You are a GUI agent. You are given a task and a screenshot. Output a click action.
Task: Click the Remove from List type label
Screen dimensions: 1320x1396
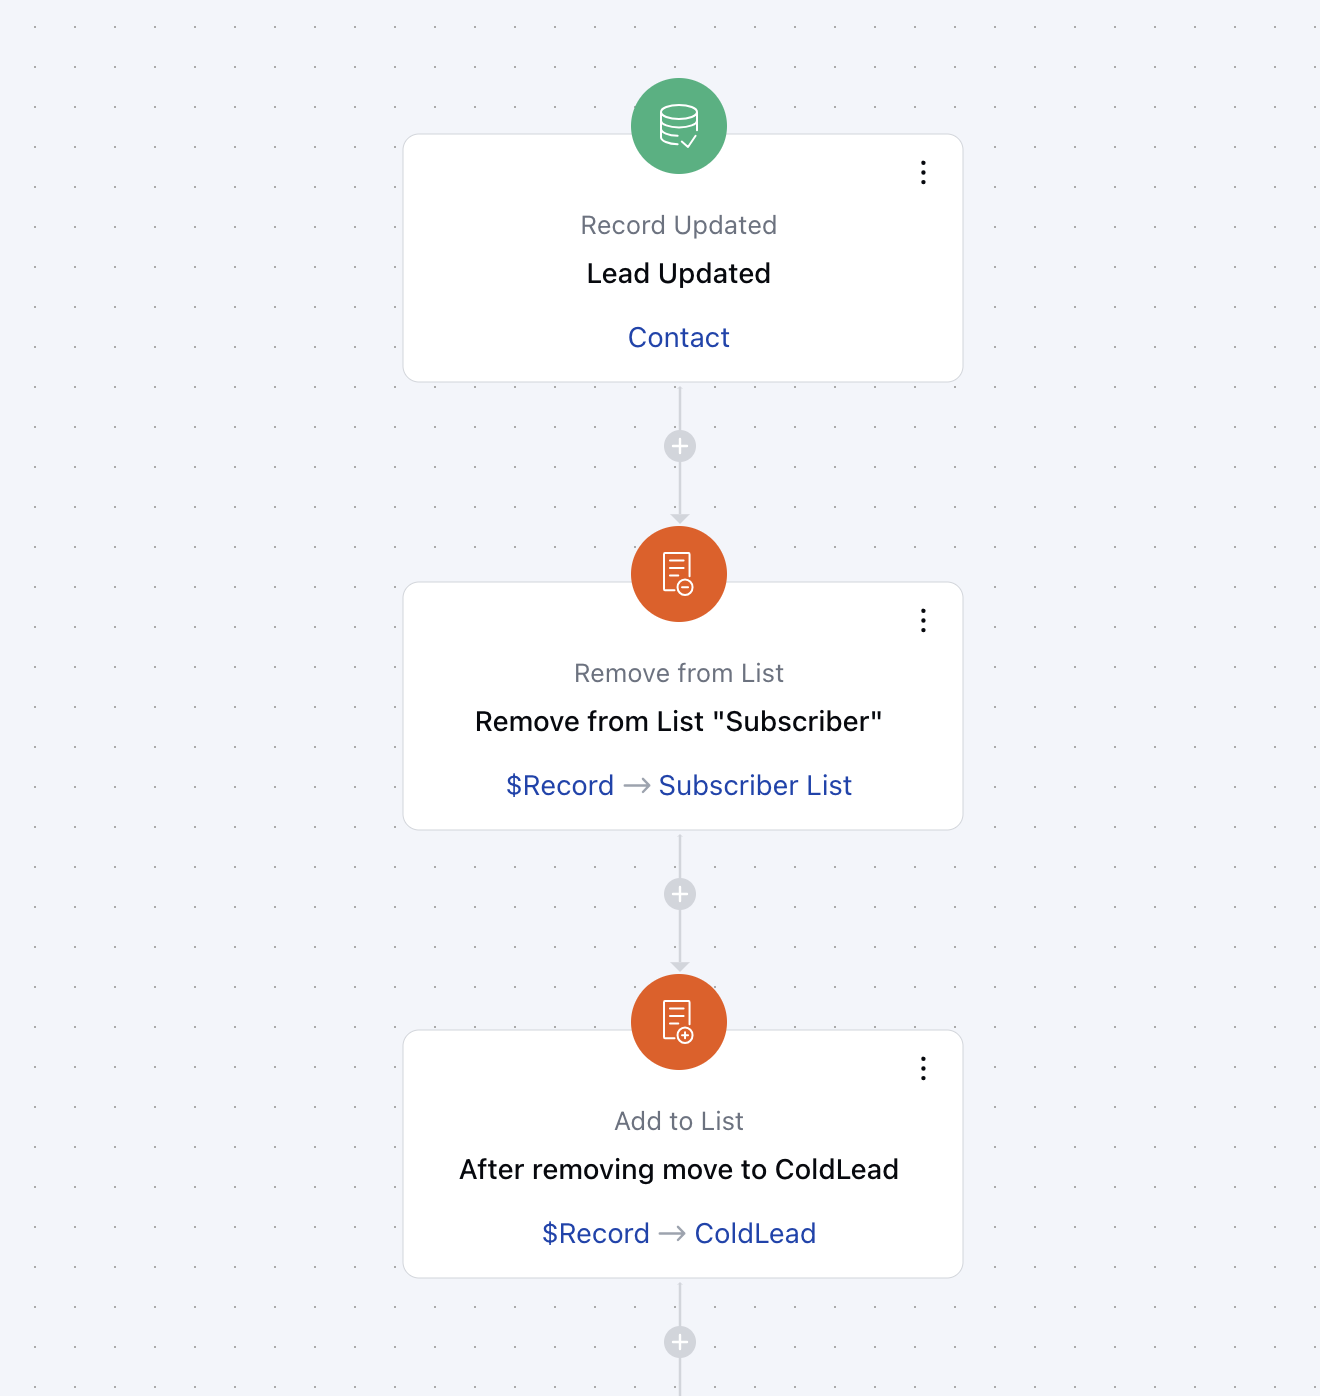[x=679, y=674]
